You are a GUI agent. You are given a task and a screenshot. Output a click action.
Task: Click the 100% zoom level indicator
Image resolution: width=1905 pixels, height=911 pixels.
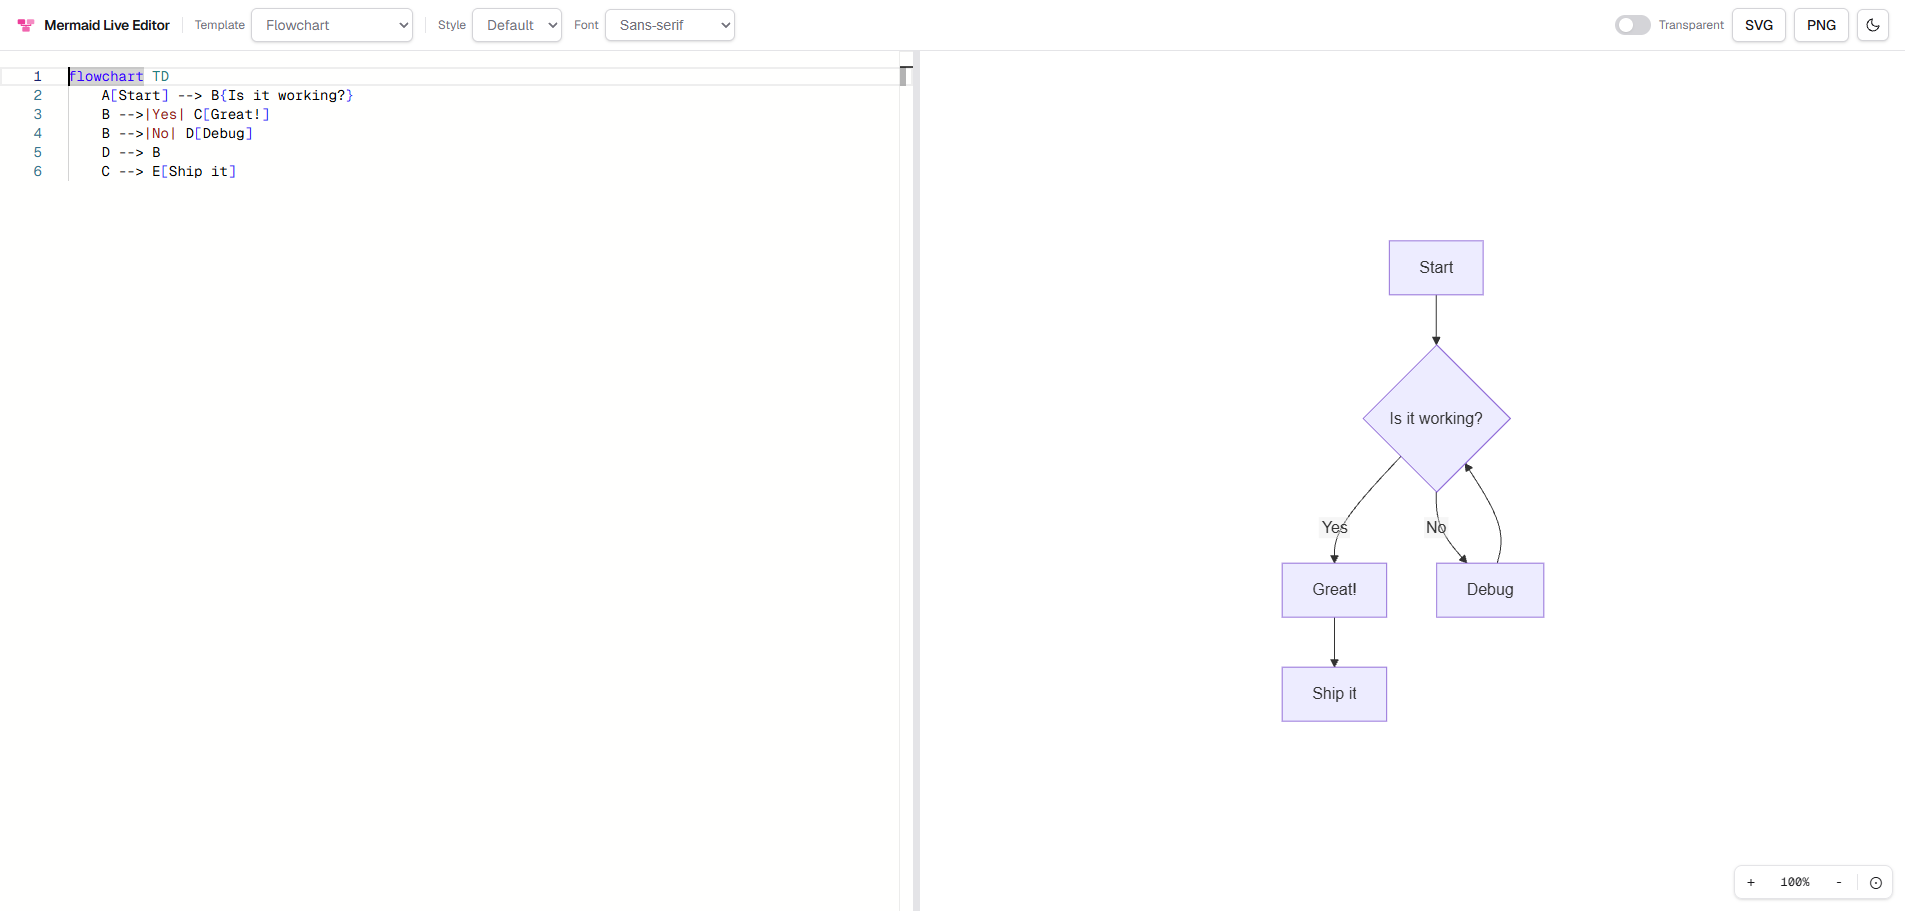coord(1795,882)
